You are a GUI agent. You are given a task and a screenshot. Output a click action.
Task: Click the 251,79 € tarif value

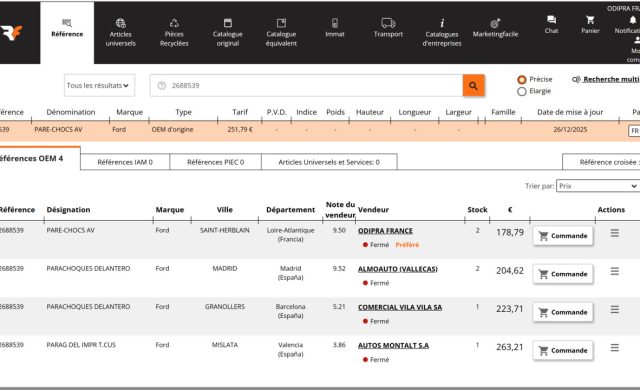pyautogui.click(x=240, y=130)
